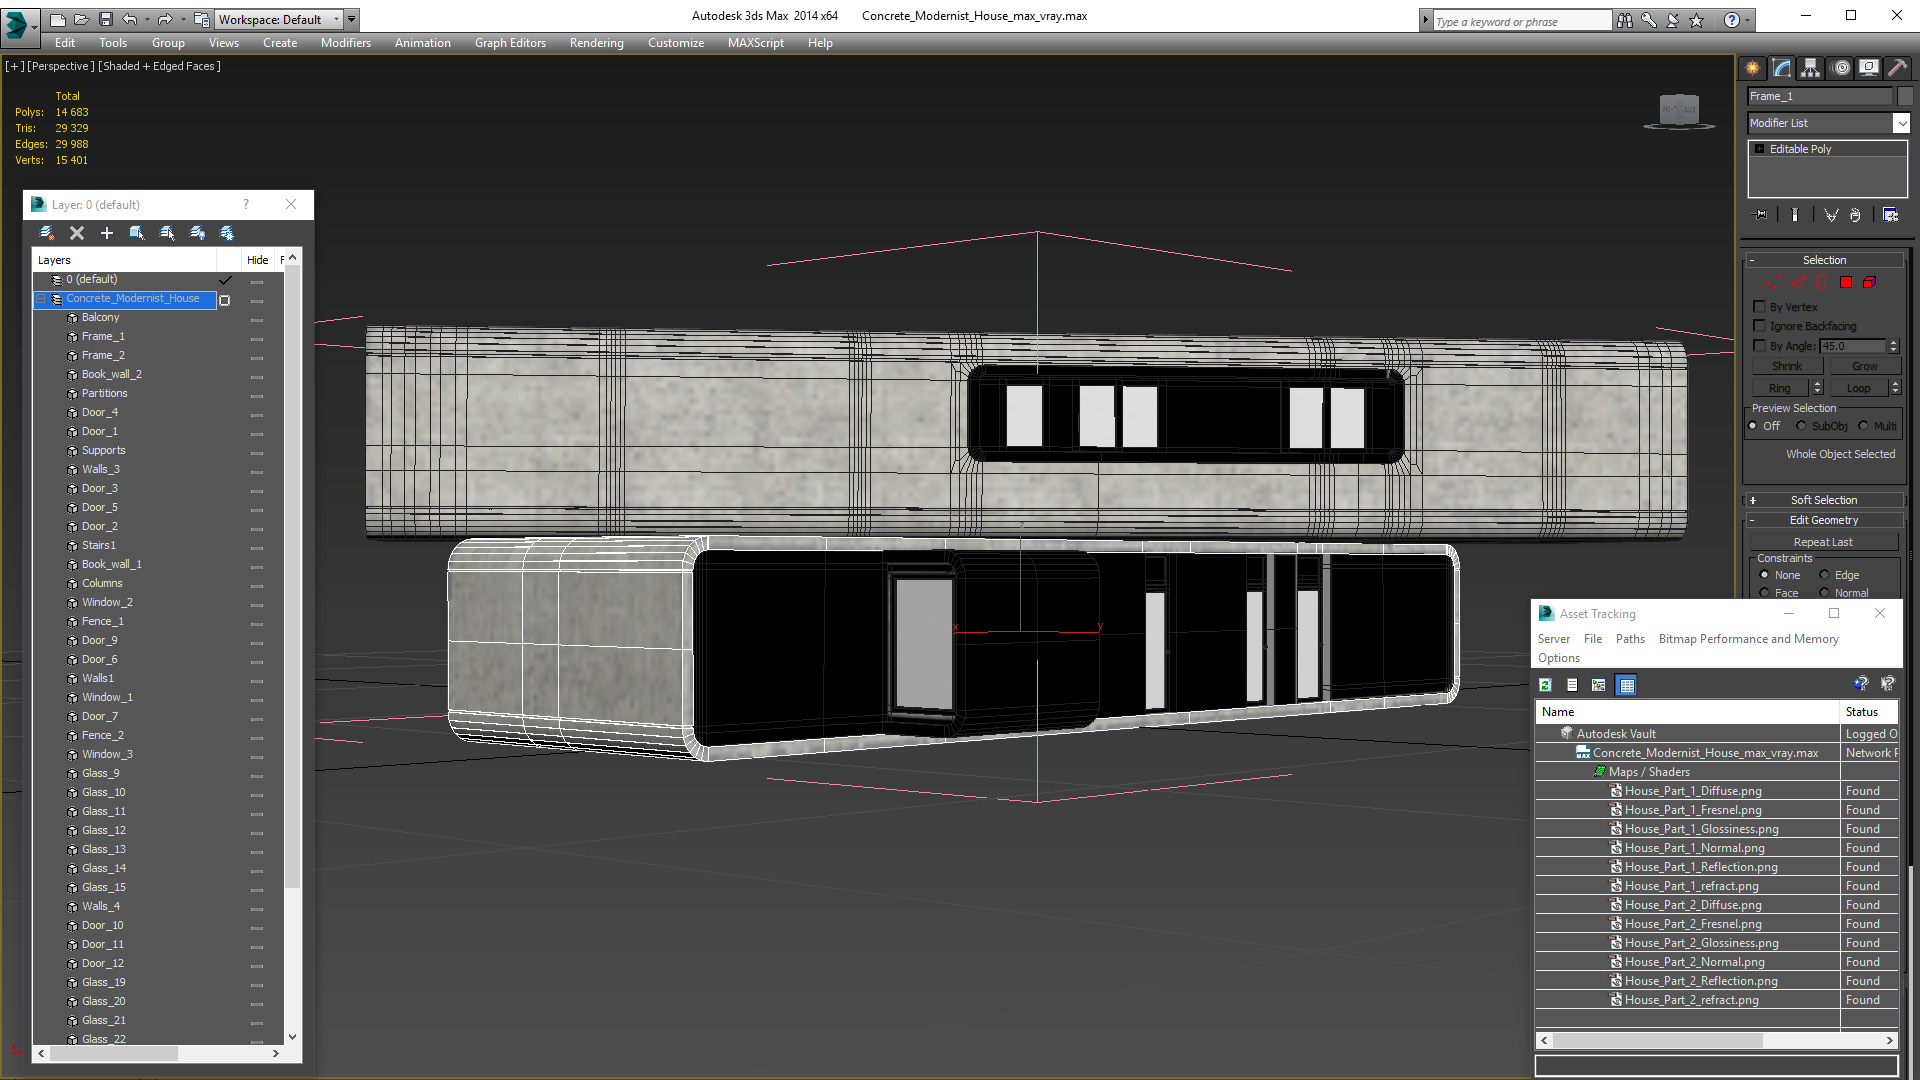
Task: Select Element sub-object level icon
Action: pos(1870,283)
